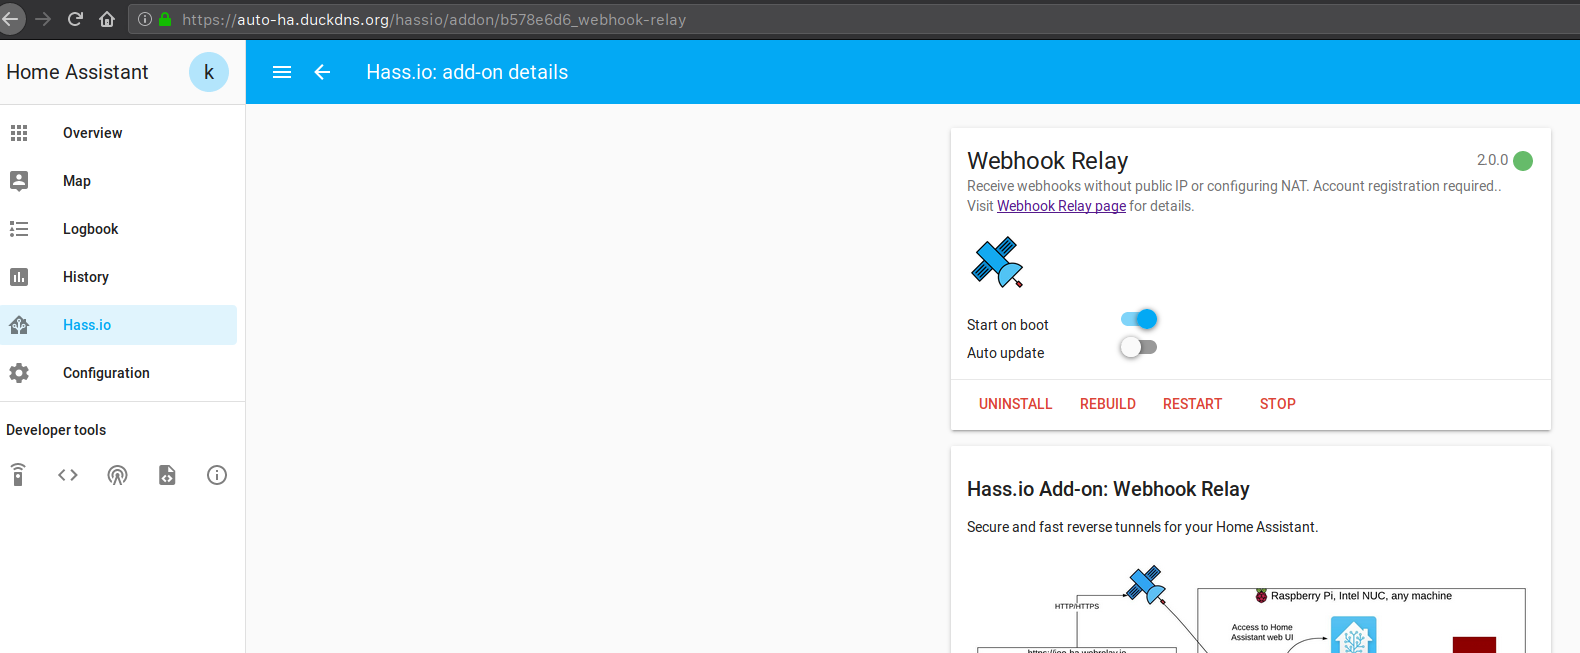Follow the Webhook Relay page link
The image size is (1580, 653).
(x=1061, y=206)
